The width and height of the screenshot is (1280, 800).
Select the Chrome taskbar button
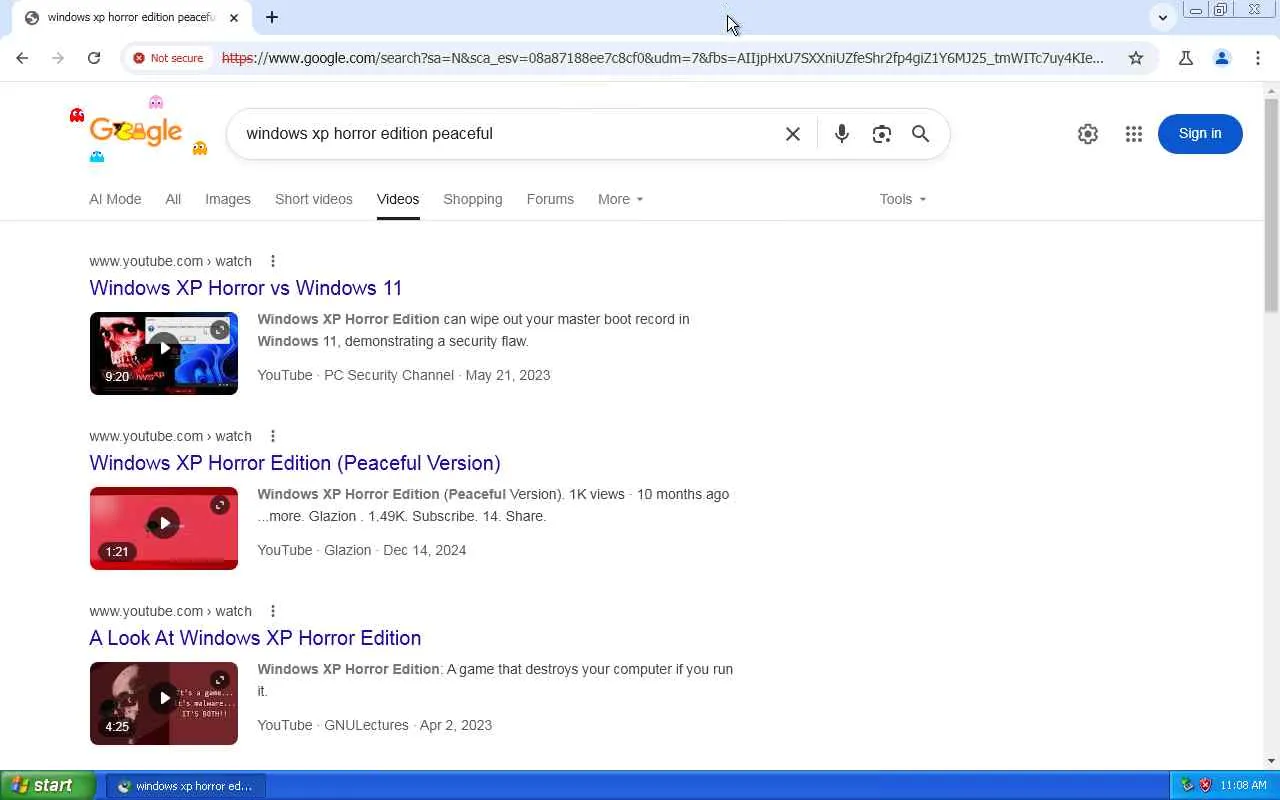(186, 786)
